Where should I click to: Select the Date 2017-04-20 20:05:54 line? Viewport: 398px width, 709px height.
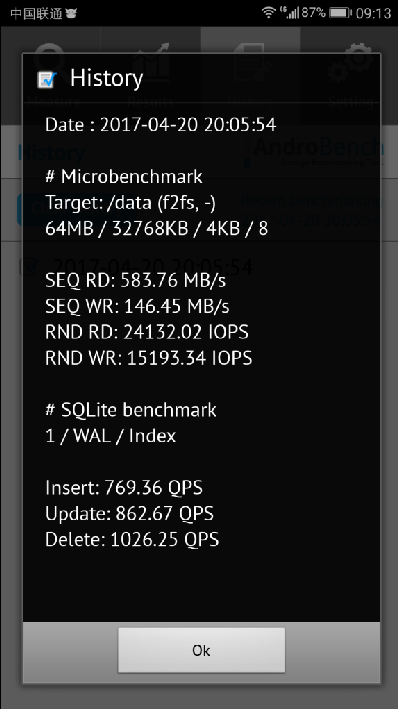(161, 125)
